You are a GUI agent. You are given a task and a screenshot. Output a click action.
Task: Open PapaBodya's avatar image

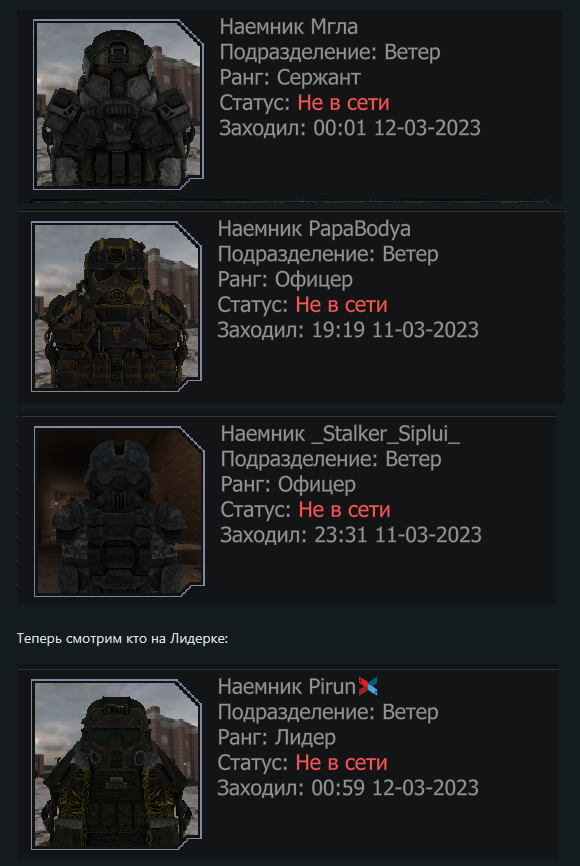coord(116,307)
